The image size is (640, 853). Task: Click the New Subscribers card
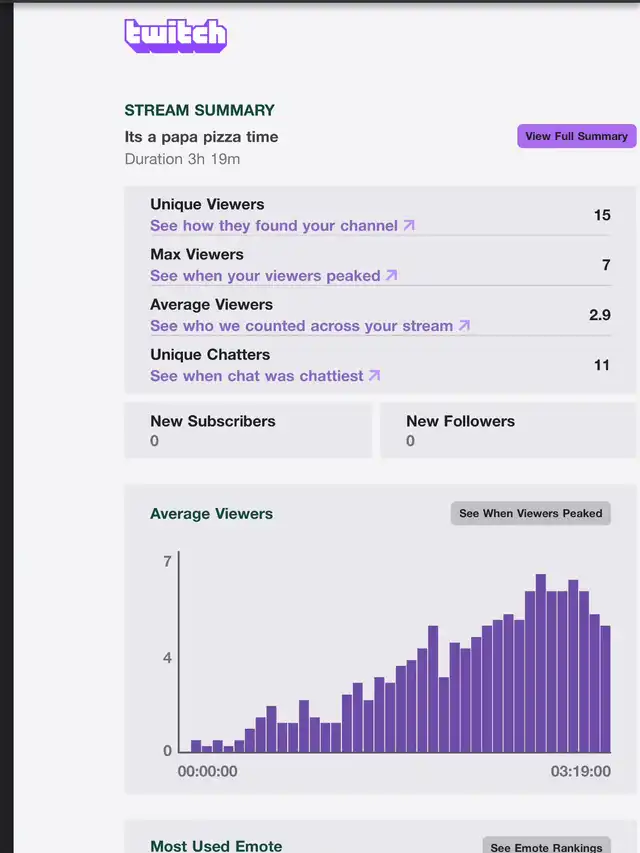247,430
